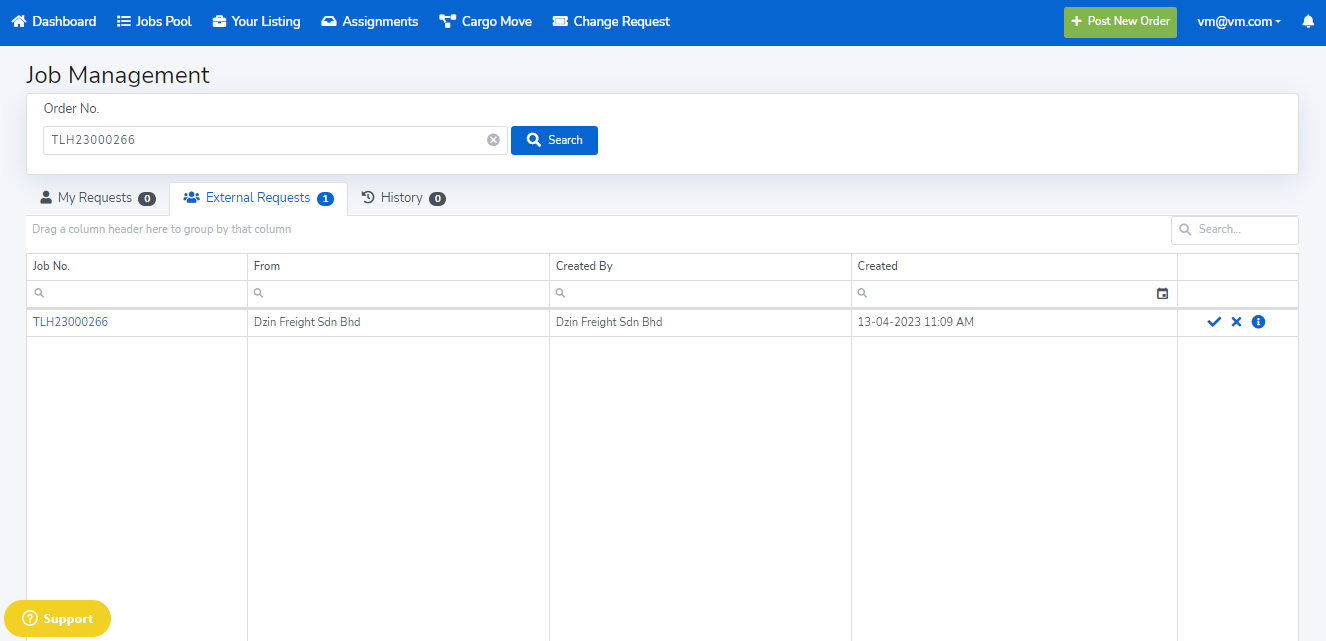Switch to History tab
Viewport: 1326px width, 641px height.
click(402, 198)
